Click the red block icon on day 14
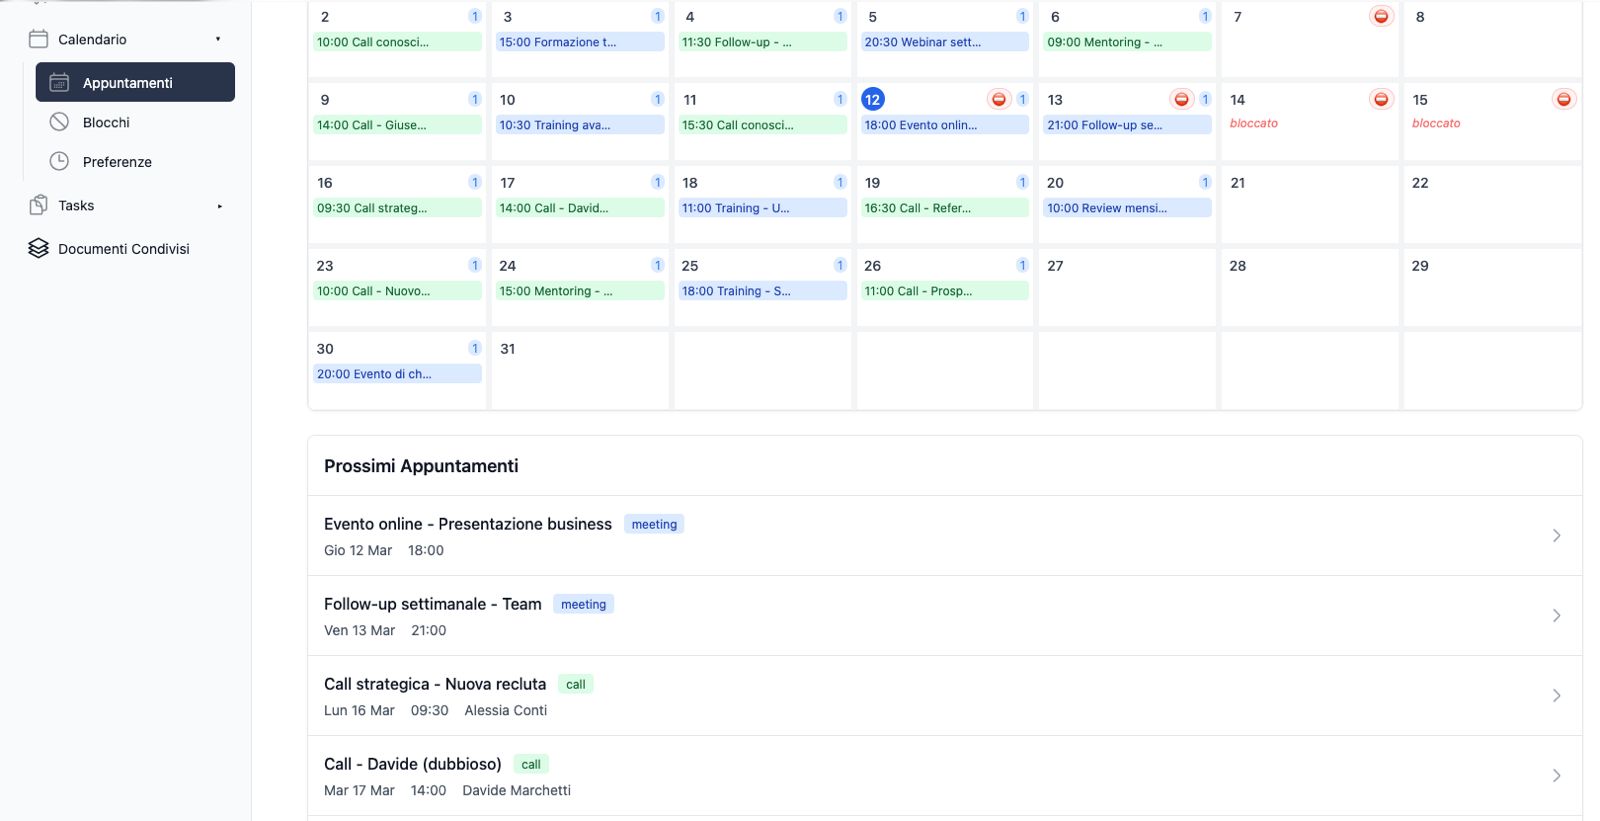 pos(1381,99)
